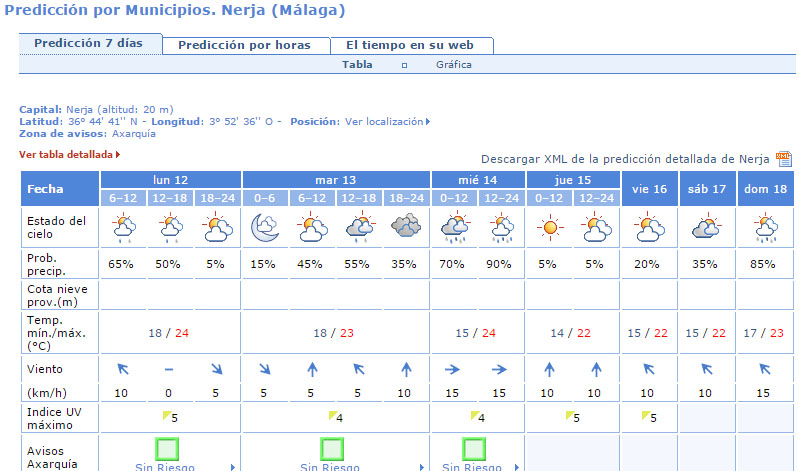
Task: Open the Predicción por horas tab
Action: [245, 45]
